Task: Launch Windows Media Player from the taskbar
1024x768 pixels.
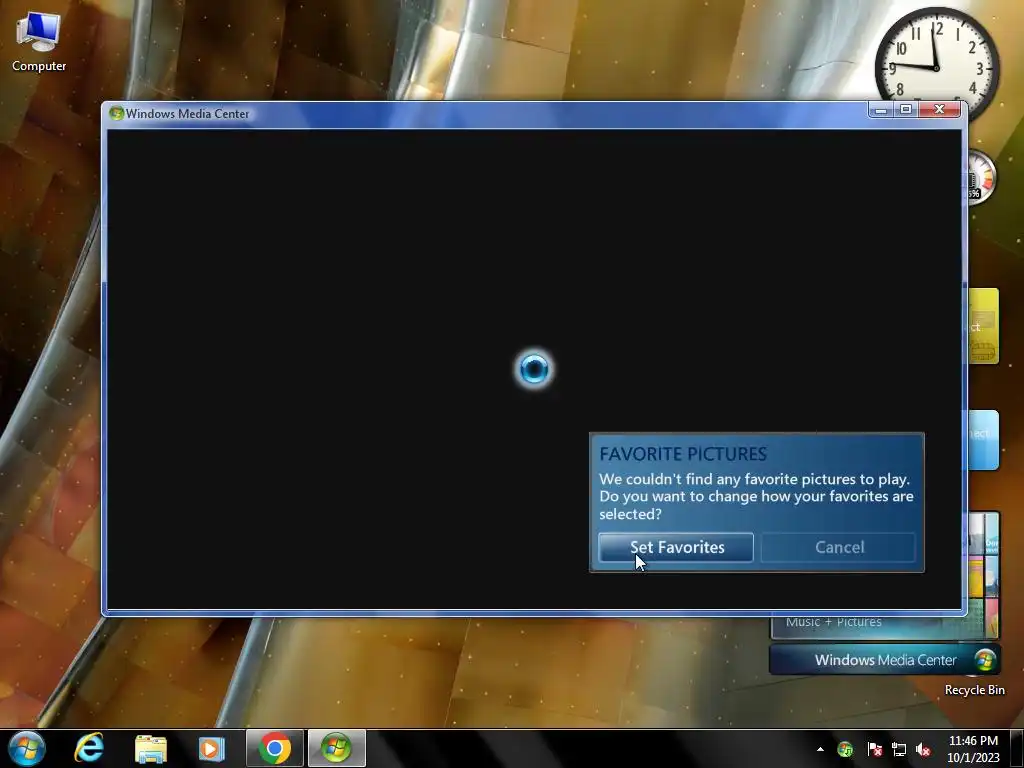Action: (x=212, y=748)
